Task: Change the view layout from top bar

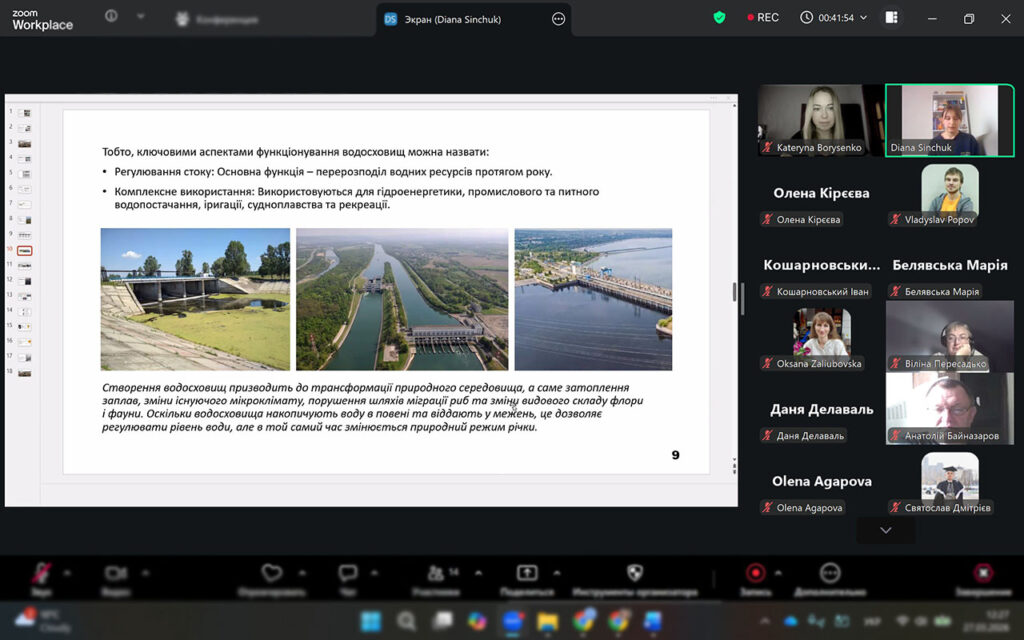Action: click(x=892, y=18)
